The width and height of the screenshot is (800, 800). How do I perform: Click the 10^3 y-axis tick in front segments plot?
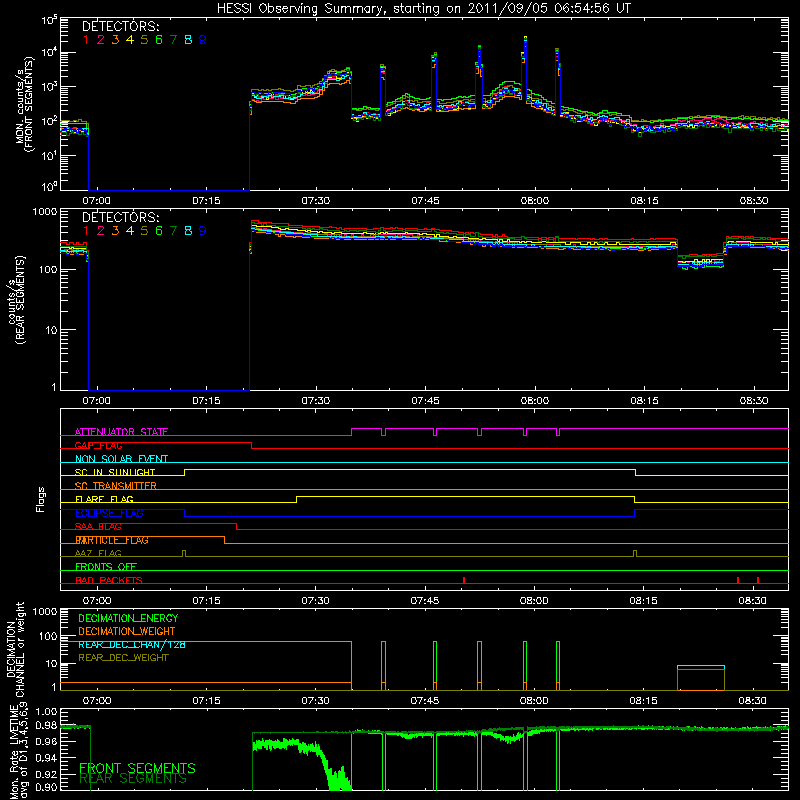[x=49, y=87]
